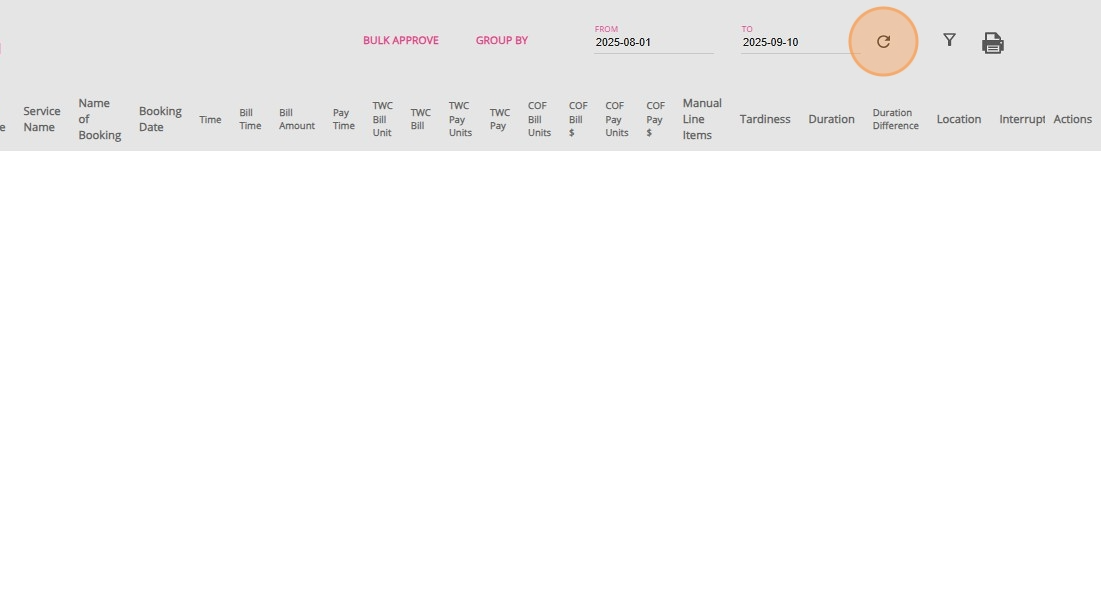This screenshot has height=615, width=1101.
Task: Open the filter funnel icon
Action: (x=949, y=40)
